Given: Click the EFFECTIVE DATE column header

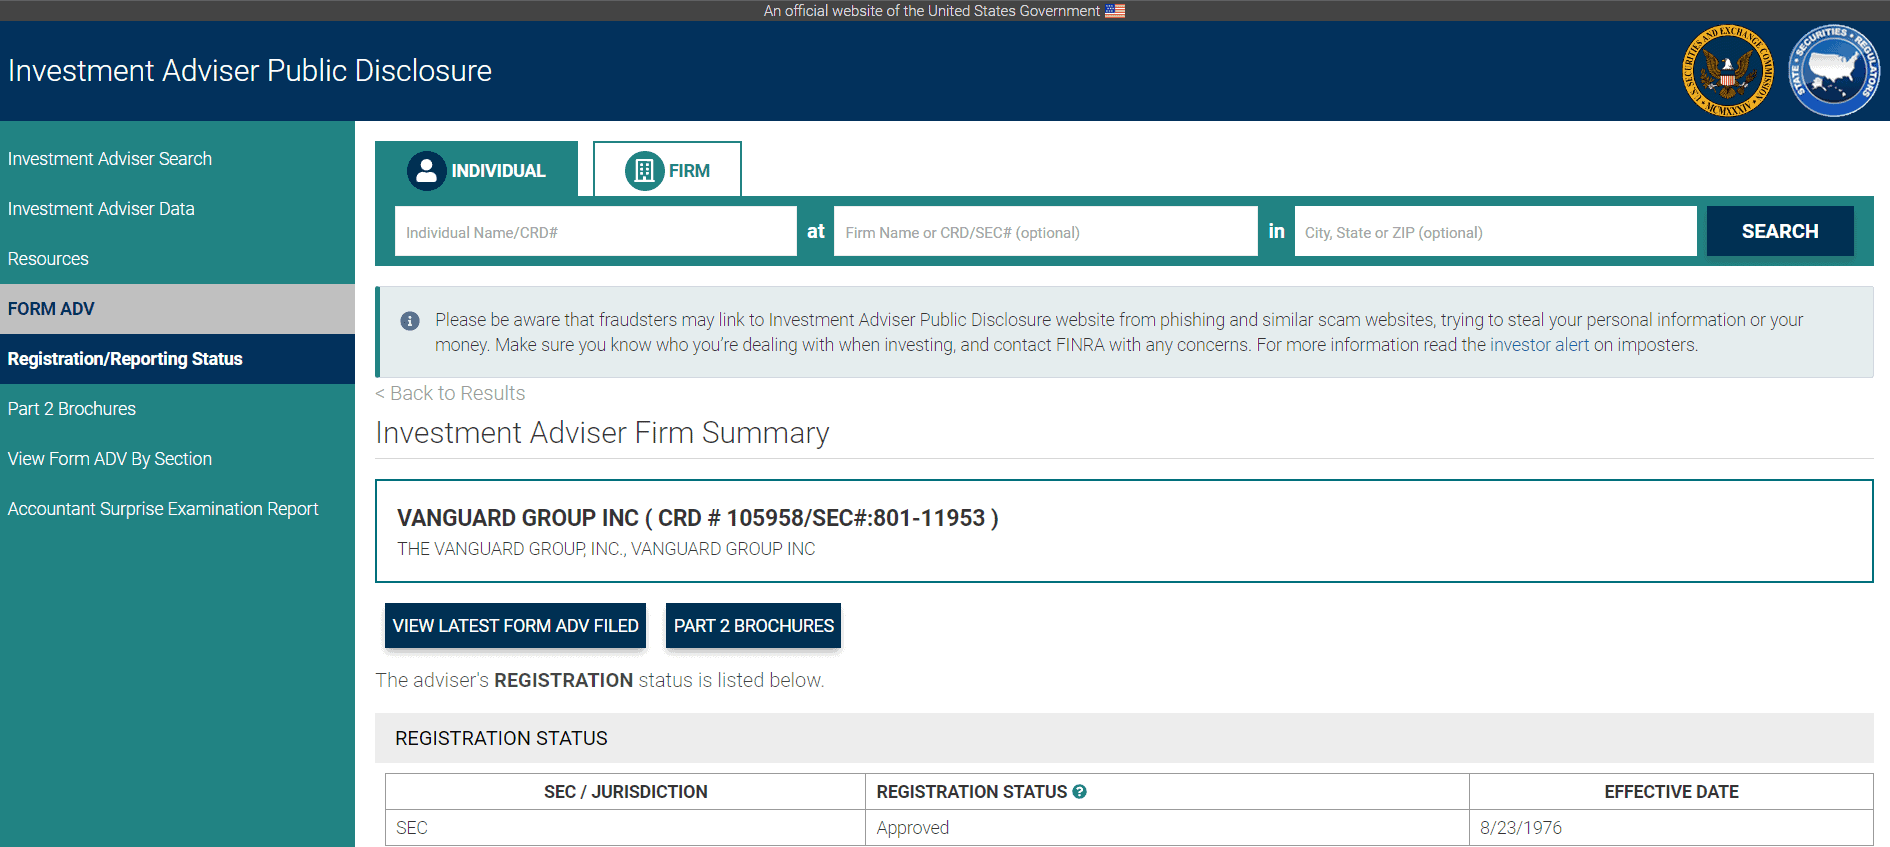Looking at the screenshot, I should [x=1671, y=792].
